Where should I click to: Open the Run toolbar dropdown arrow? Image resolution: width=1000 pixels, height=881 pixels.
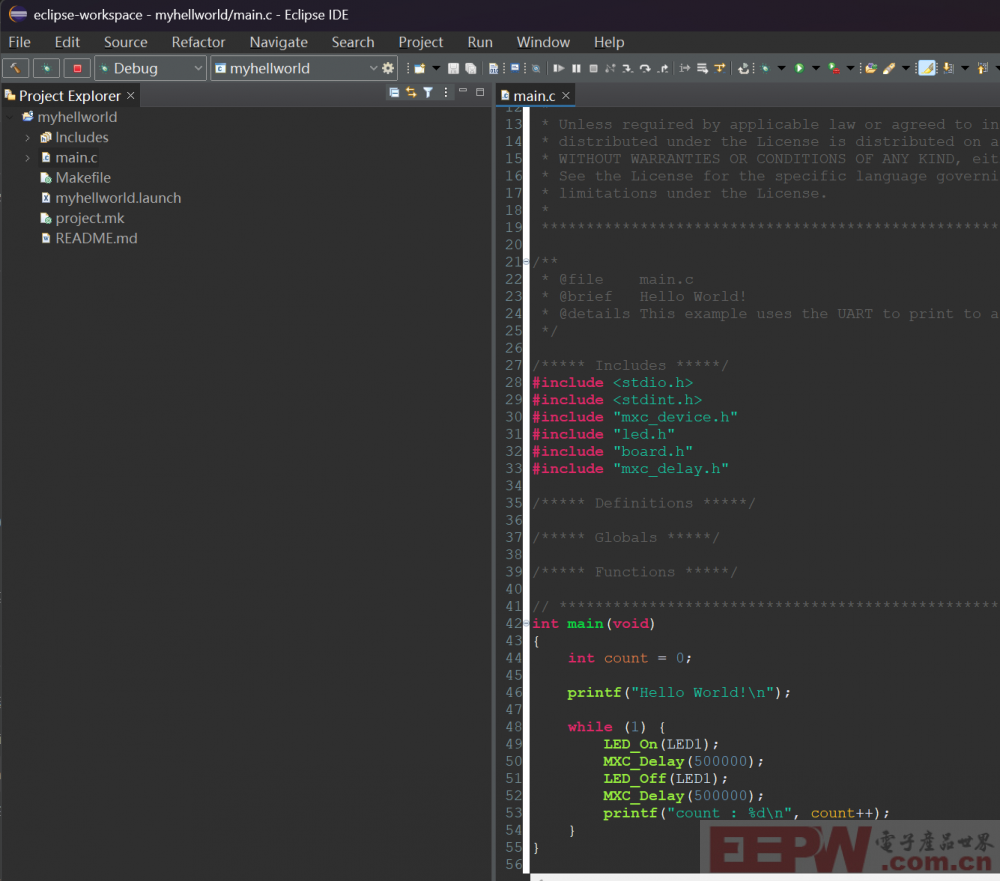click(x=816, y=68)
